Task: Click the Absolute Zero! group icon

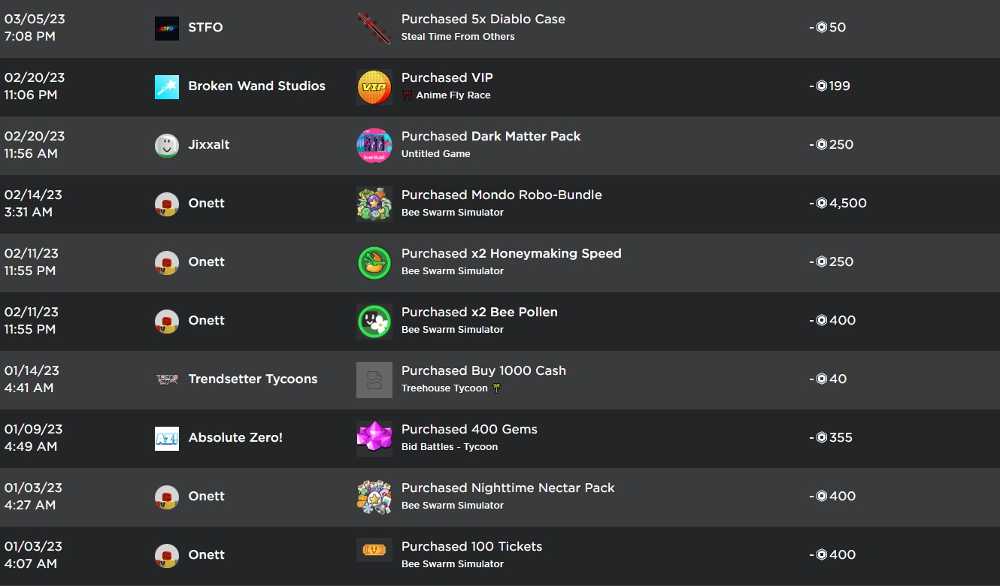Action: point(166,439)
